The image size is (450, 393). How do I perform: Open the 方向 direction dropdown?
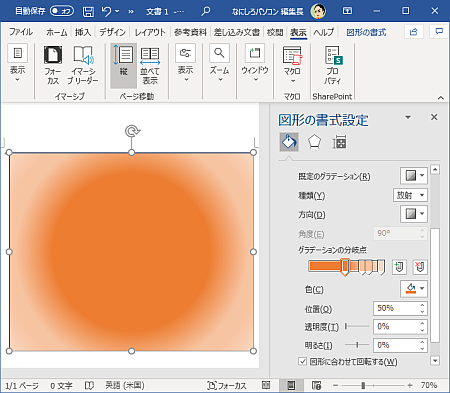point(414,214)
